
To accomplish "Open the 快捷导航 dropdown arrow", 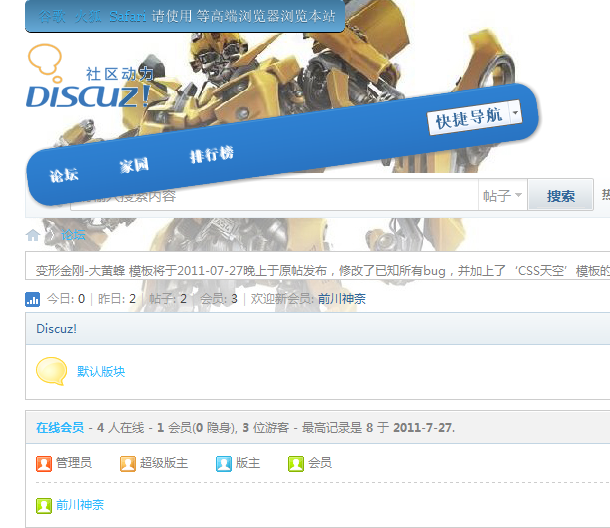I will coord(515,112).
